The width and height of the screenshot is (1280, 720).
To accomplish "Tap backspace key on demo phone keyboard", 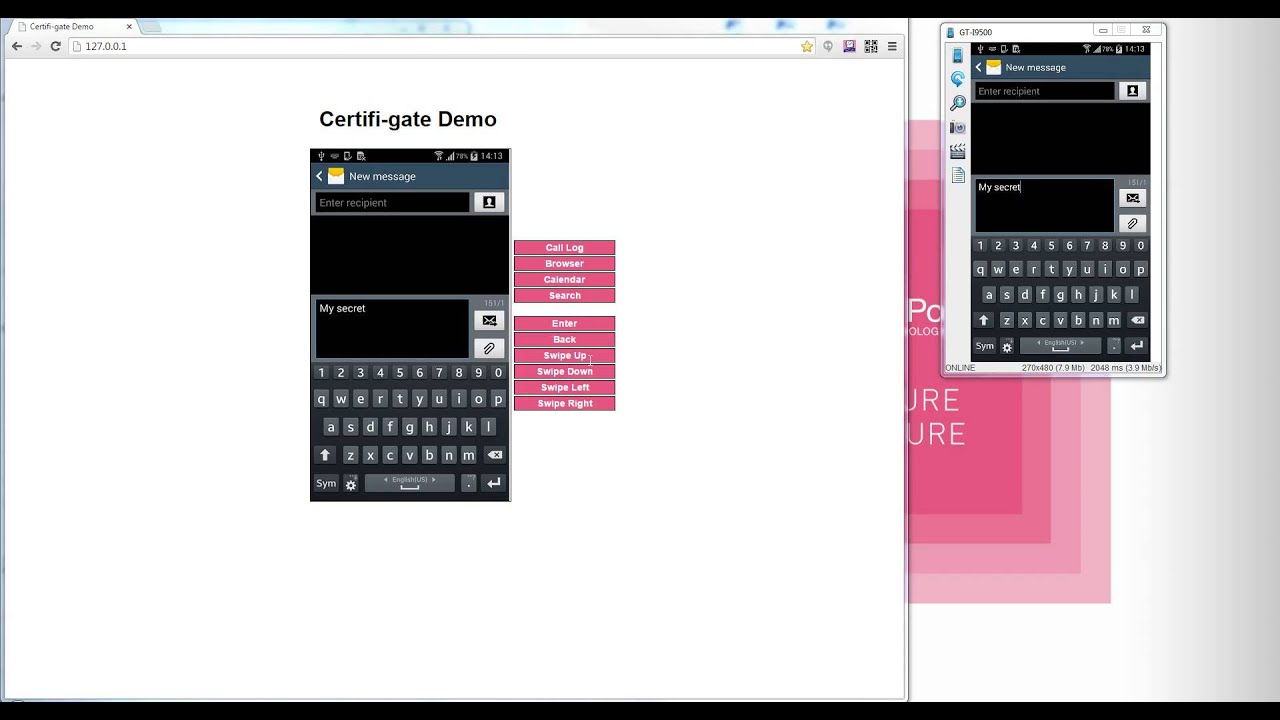I will (494, 455).
